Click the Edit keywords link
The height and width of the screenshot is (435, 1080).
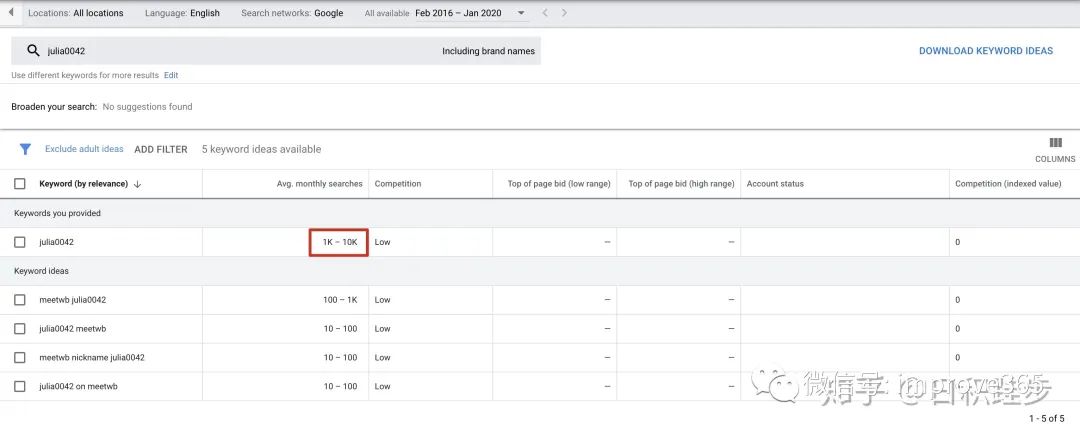(171, 75)
